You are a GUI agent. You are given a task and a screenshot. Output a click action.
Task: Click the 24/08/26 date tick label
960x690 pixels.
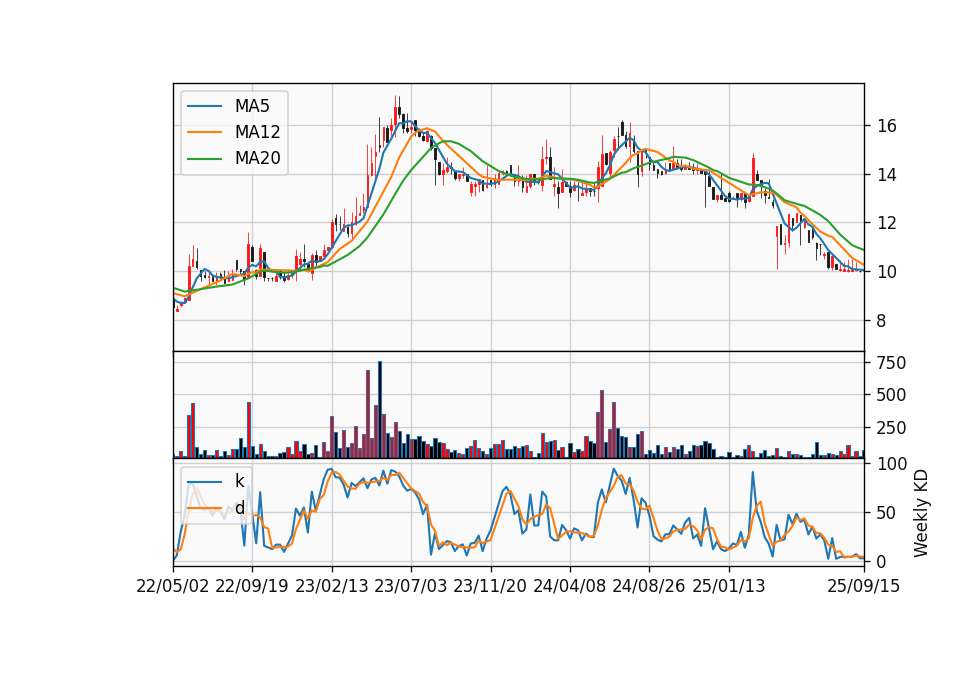click(649, 586)
